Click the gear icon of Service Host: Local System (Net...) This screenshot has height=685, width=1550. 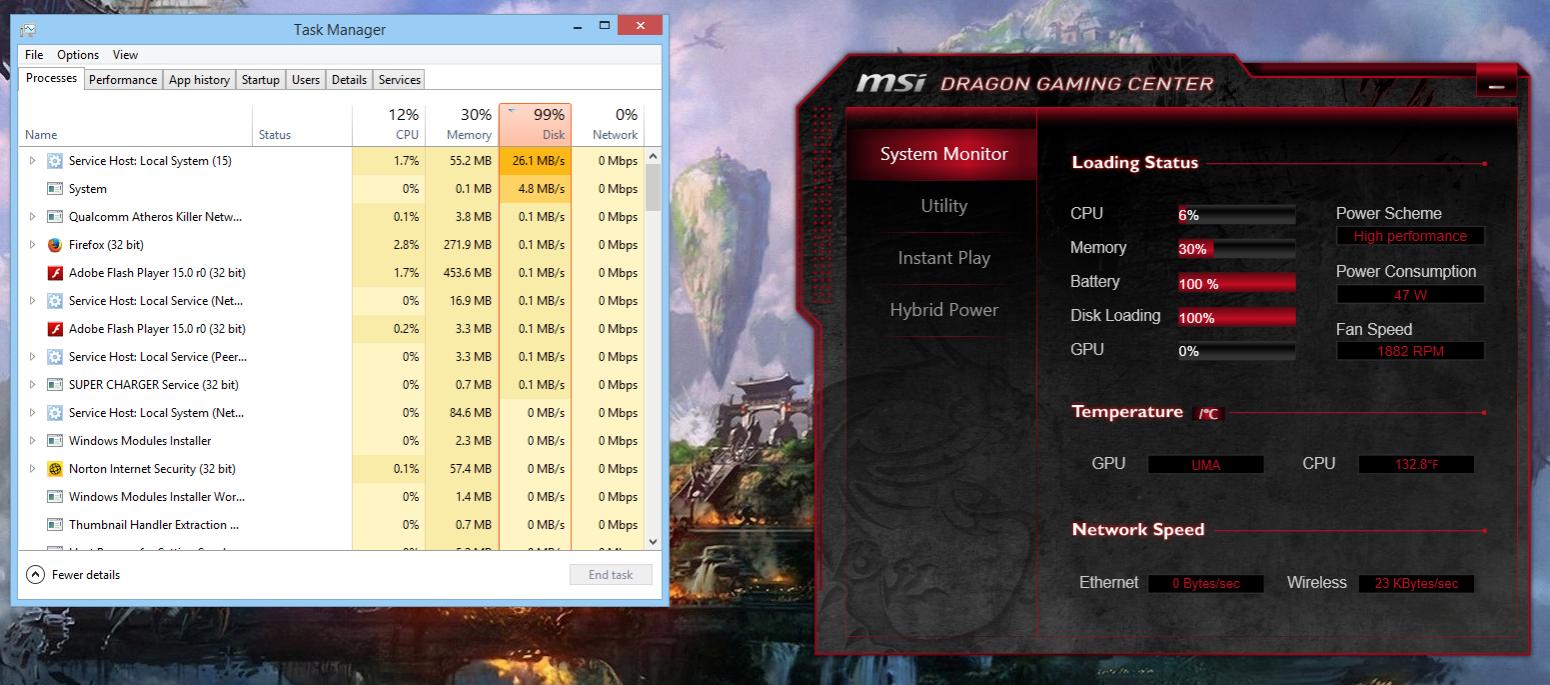[55, 413]
